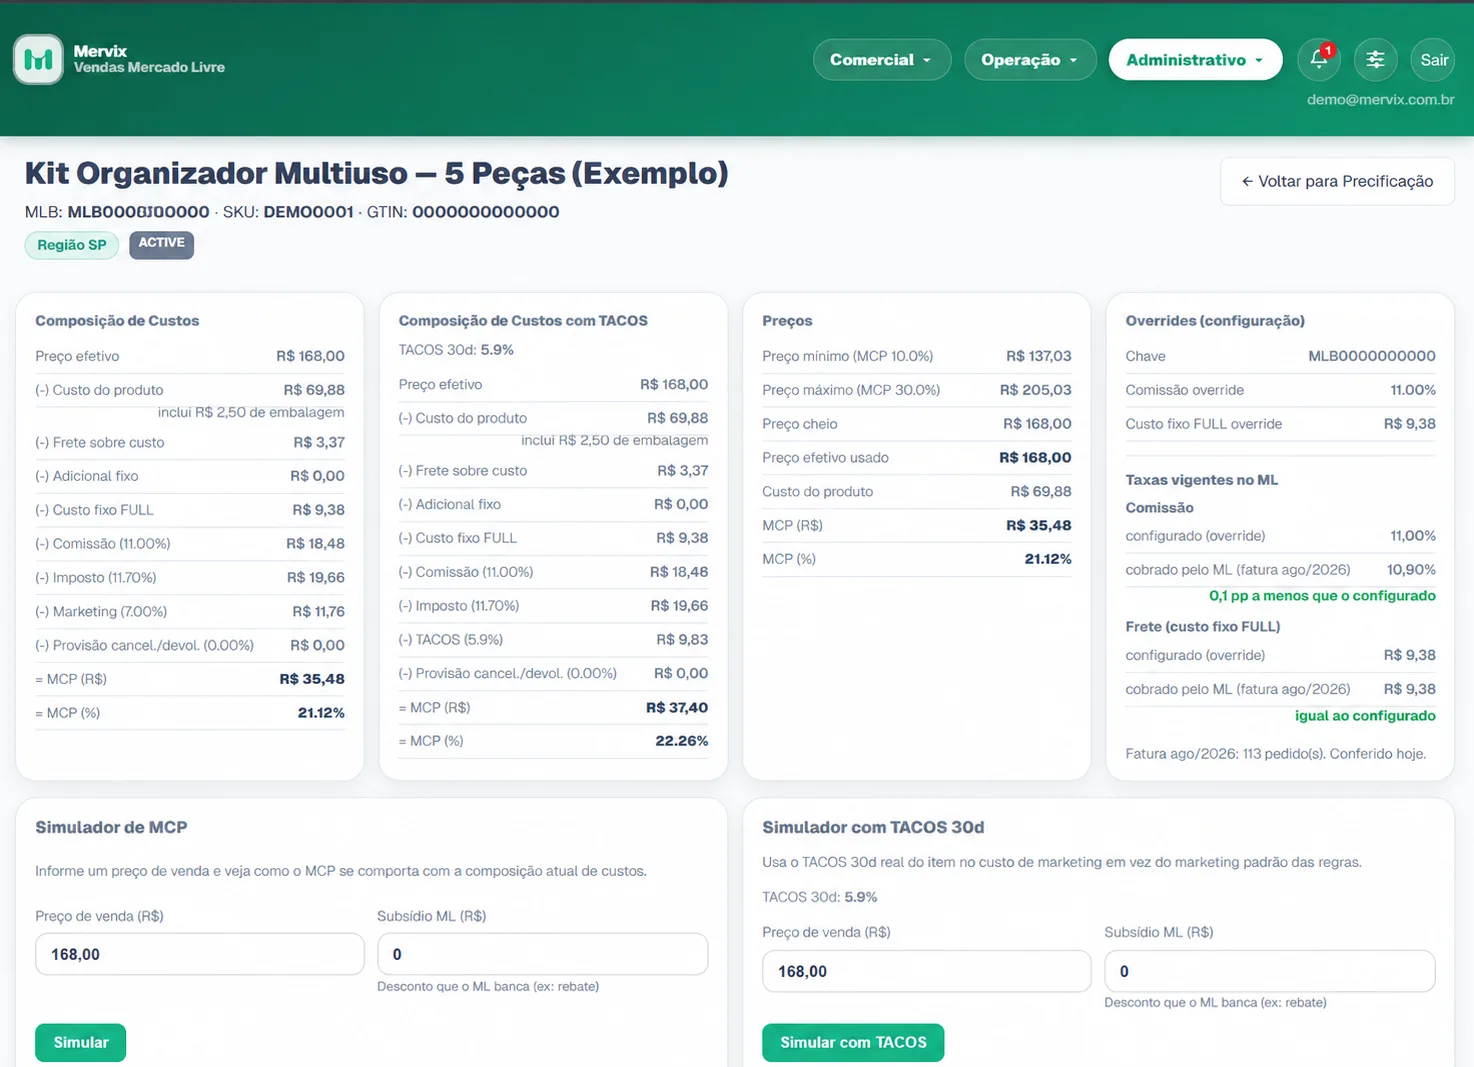
Task: Click TACOS (5.9%) value R$ 9,83
Action: click(x=682, y=639)
